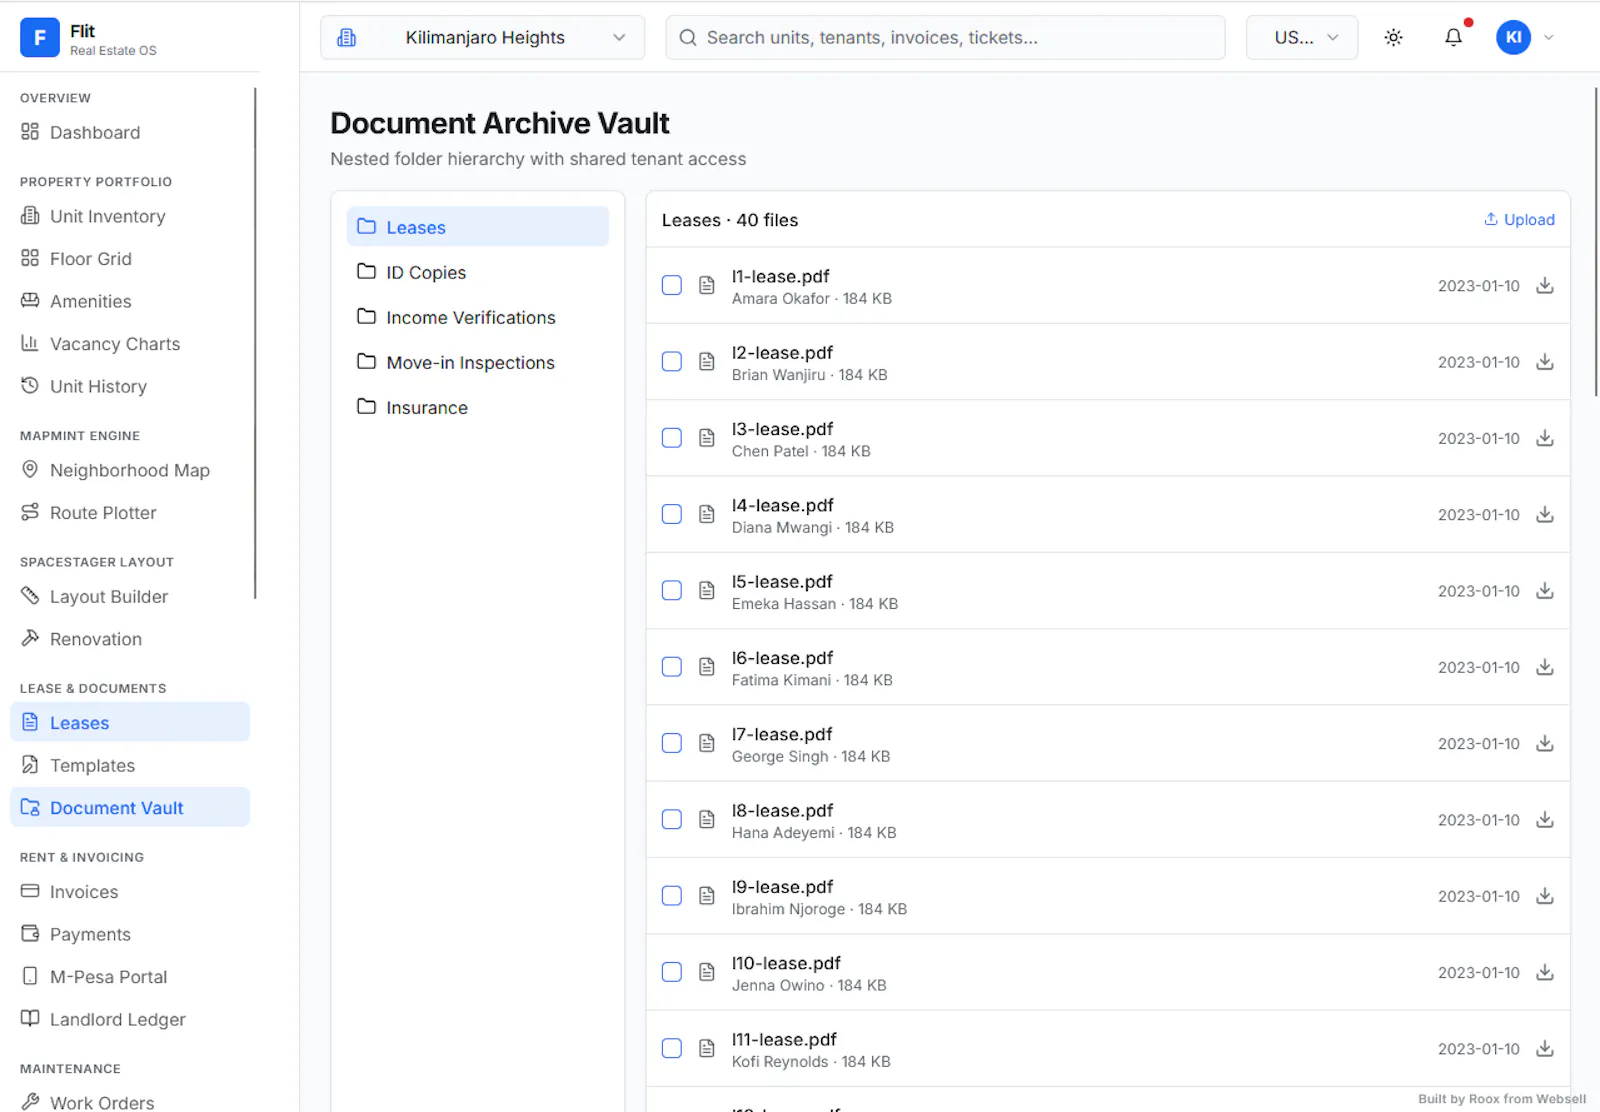Click the document icon beside l1-lease.pdf
Screen dimensions: 1600x1112
[707, 286]
